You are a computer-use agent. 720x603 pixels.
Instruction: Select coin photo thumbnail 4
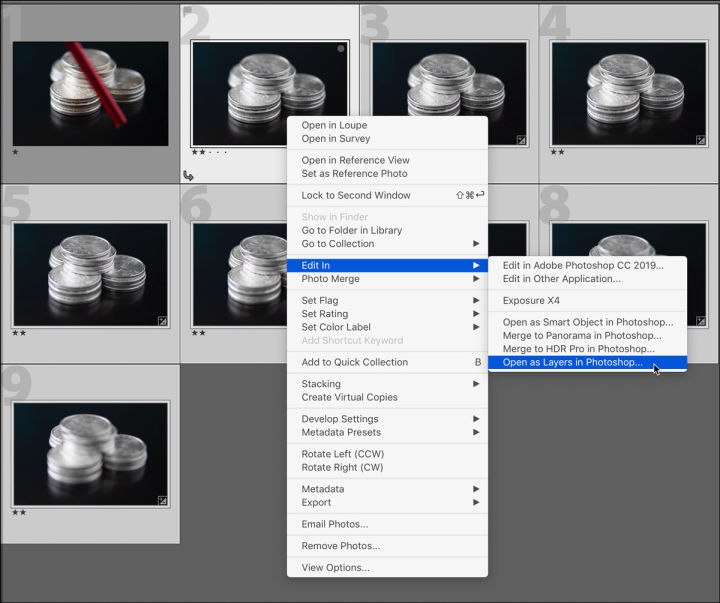point(629,94)
